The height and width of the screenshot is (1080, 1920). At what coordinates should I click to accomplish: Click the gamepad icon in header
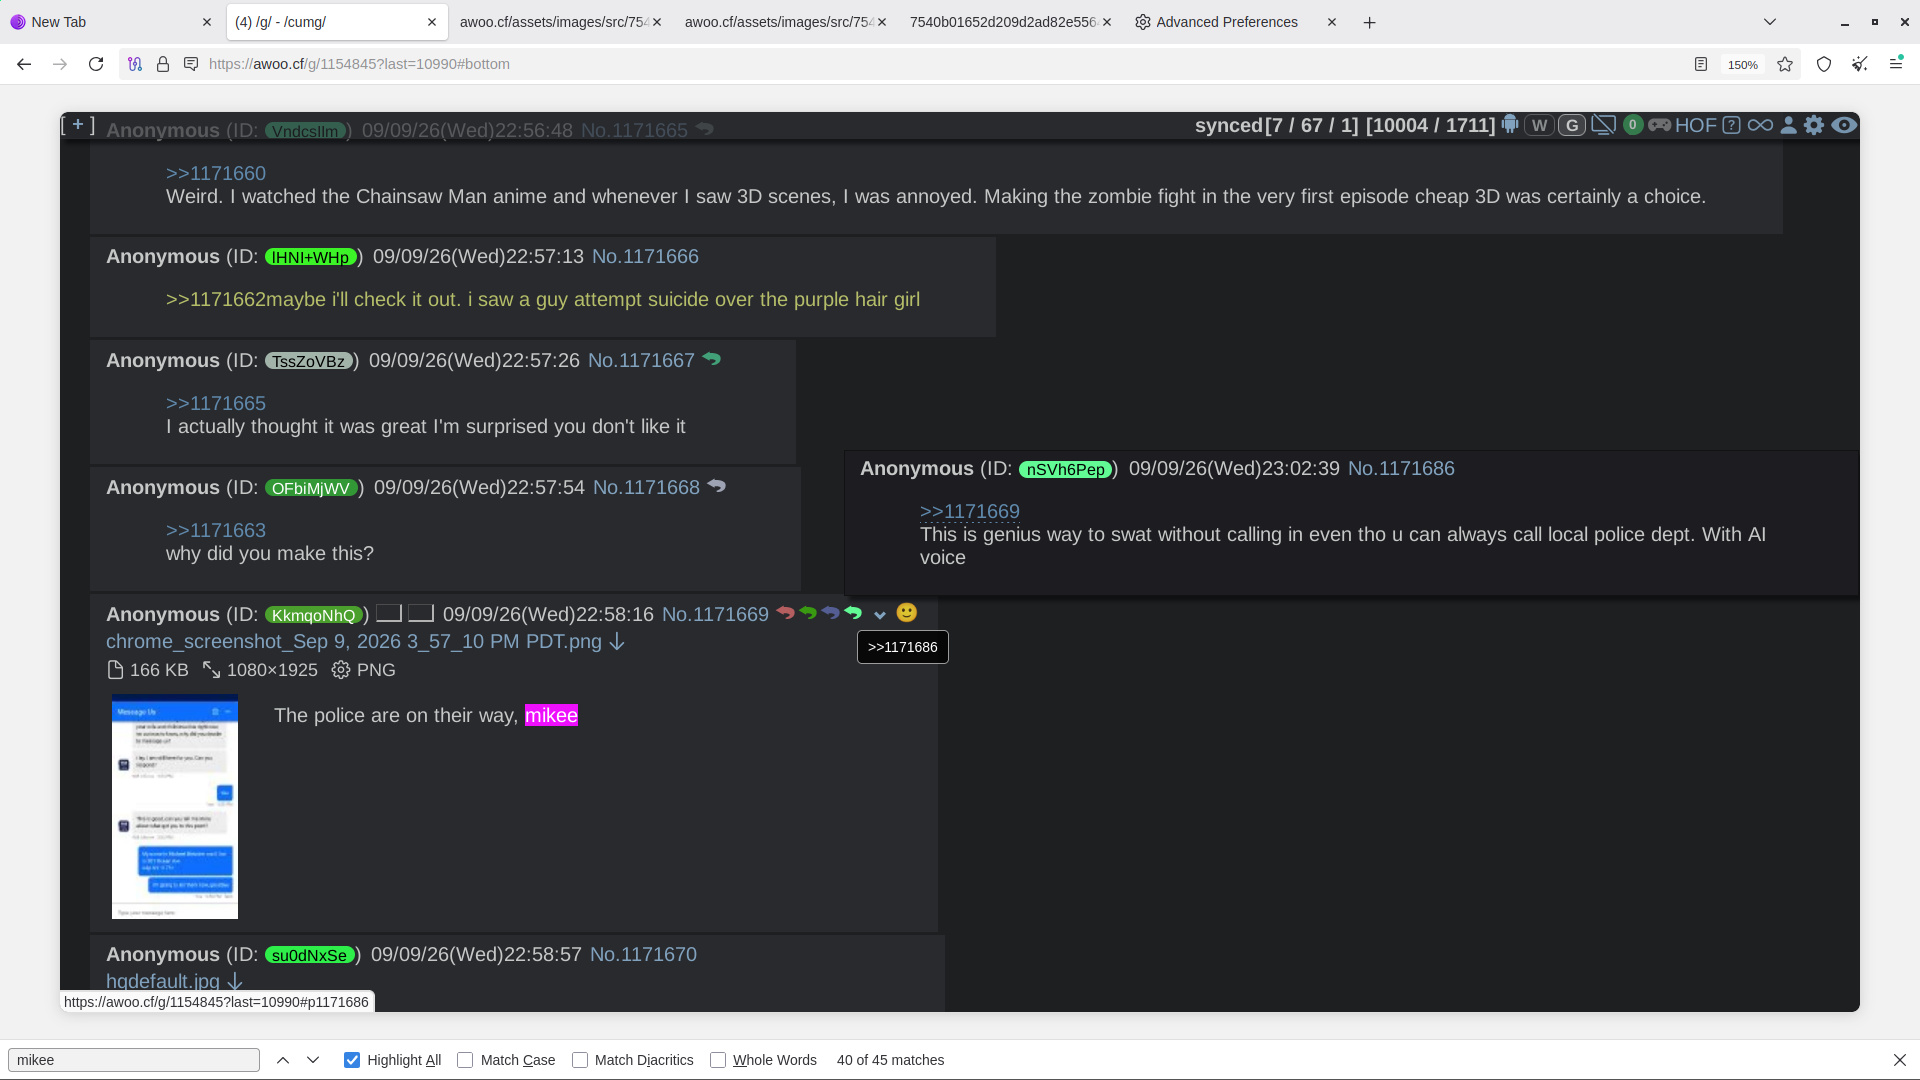[x=1660, y=125]
